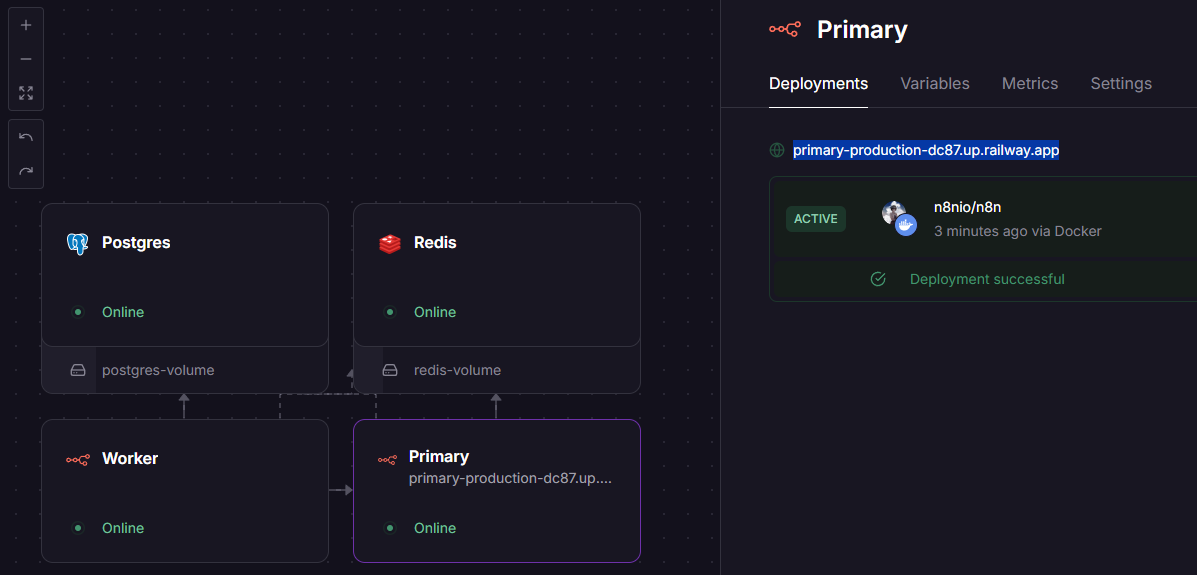Screen dimensions: 1197x575
Task: Undo the last canvas change
Action: pyautogui.click(x=26, y=137)
